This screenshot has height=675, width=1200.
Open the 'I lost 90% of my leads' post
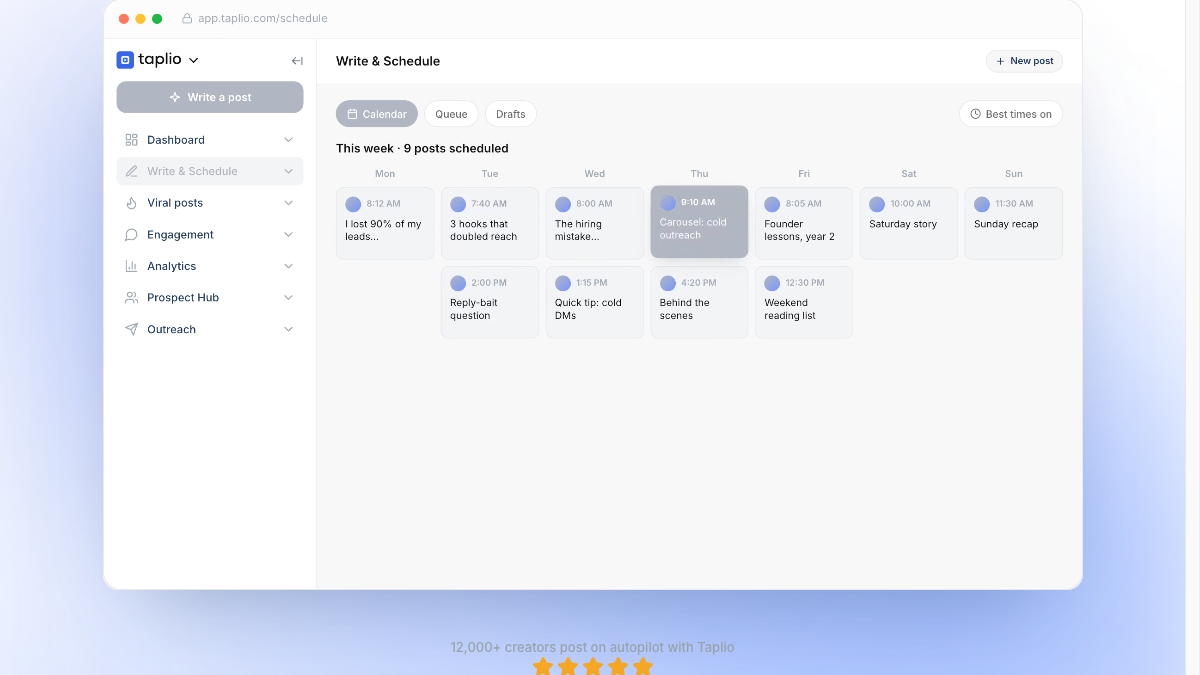(x=385, y=224)
